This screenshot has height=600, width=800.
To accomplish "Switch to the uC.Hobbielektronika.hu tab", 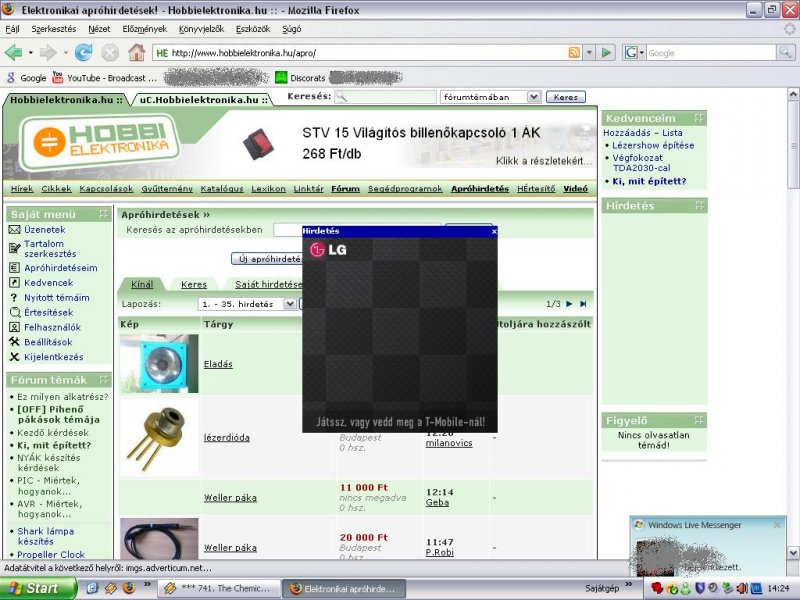I will [x=204, y=100].
